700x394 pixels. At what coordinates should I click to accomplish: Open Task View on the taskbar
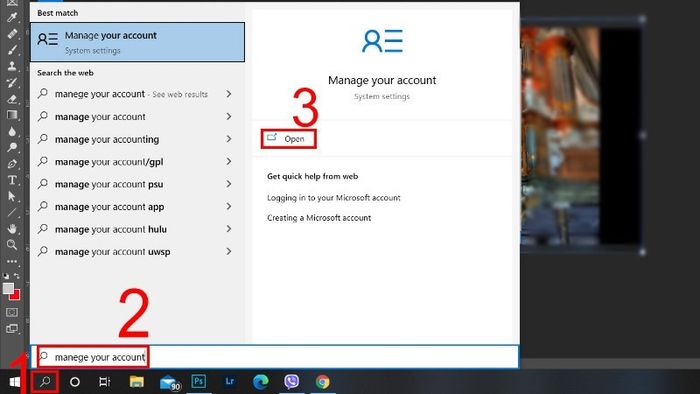coord(105,382)
